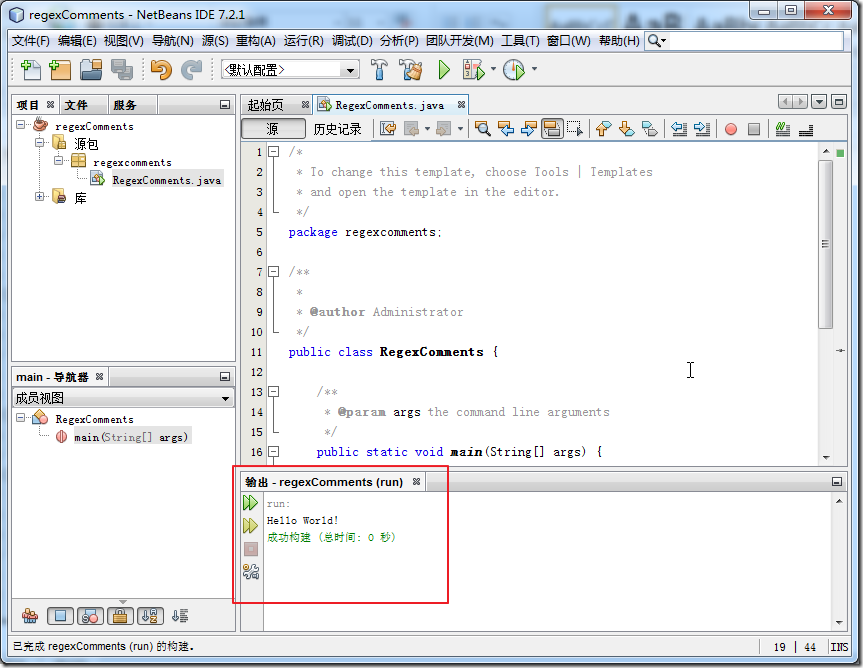Click the New Project toolbar icon
Viewport: 863px width, 668px height.
pos(60,70)
